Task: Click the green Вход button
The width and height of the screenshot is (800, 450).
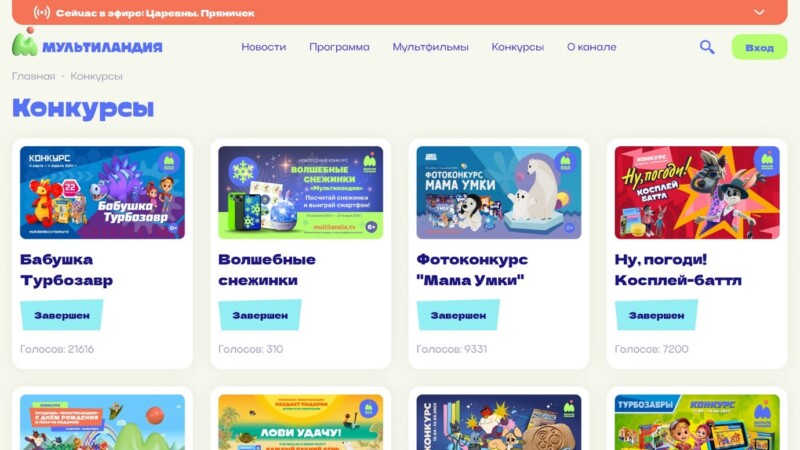Action: click(x=759, y=47)
